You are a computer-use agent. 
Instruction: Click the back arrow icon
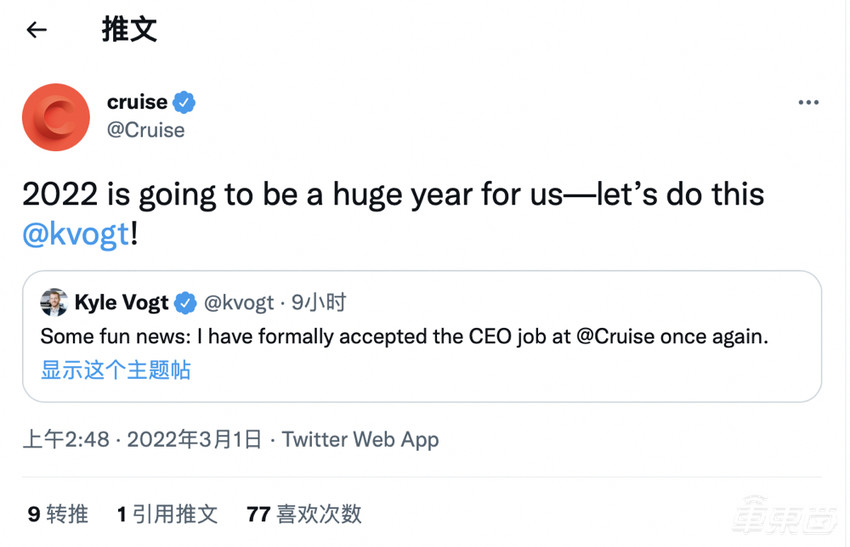[x=37, y=30]
